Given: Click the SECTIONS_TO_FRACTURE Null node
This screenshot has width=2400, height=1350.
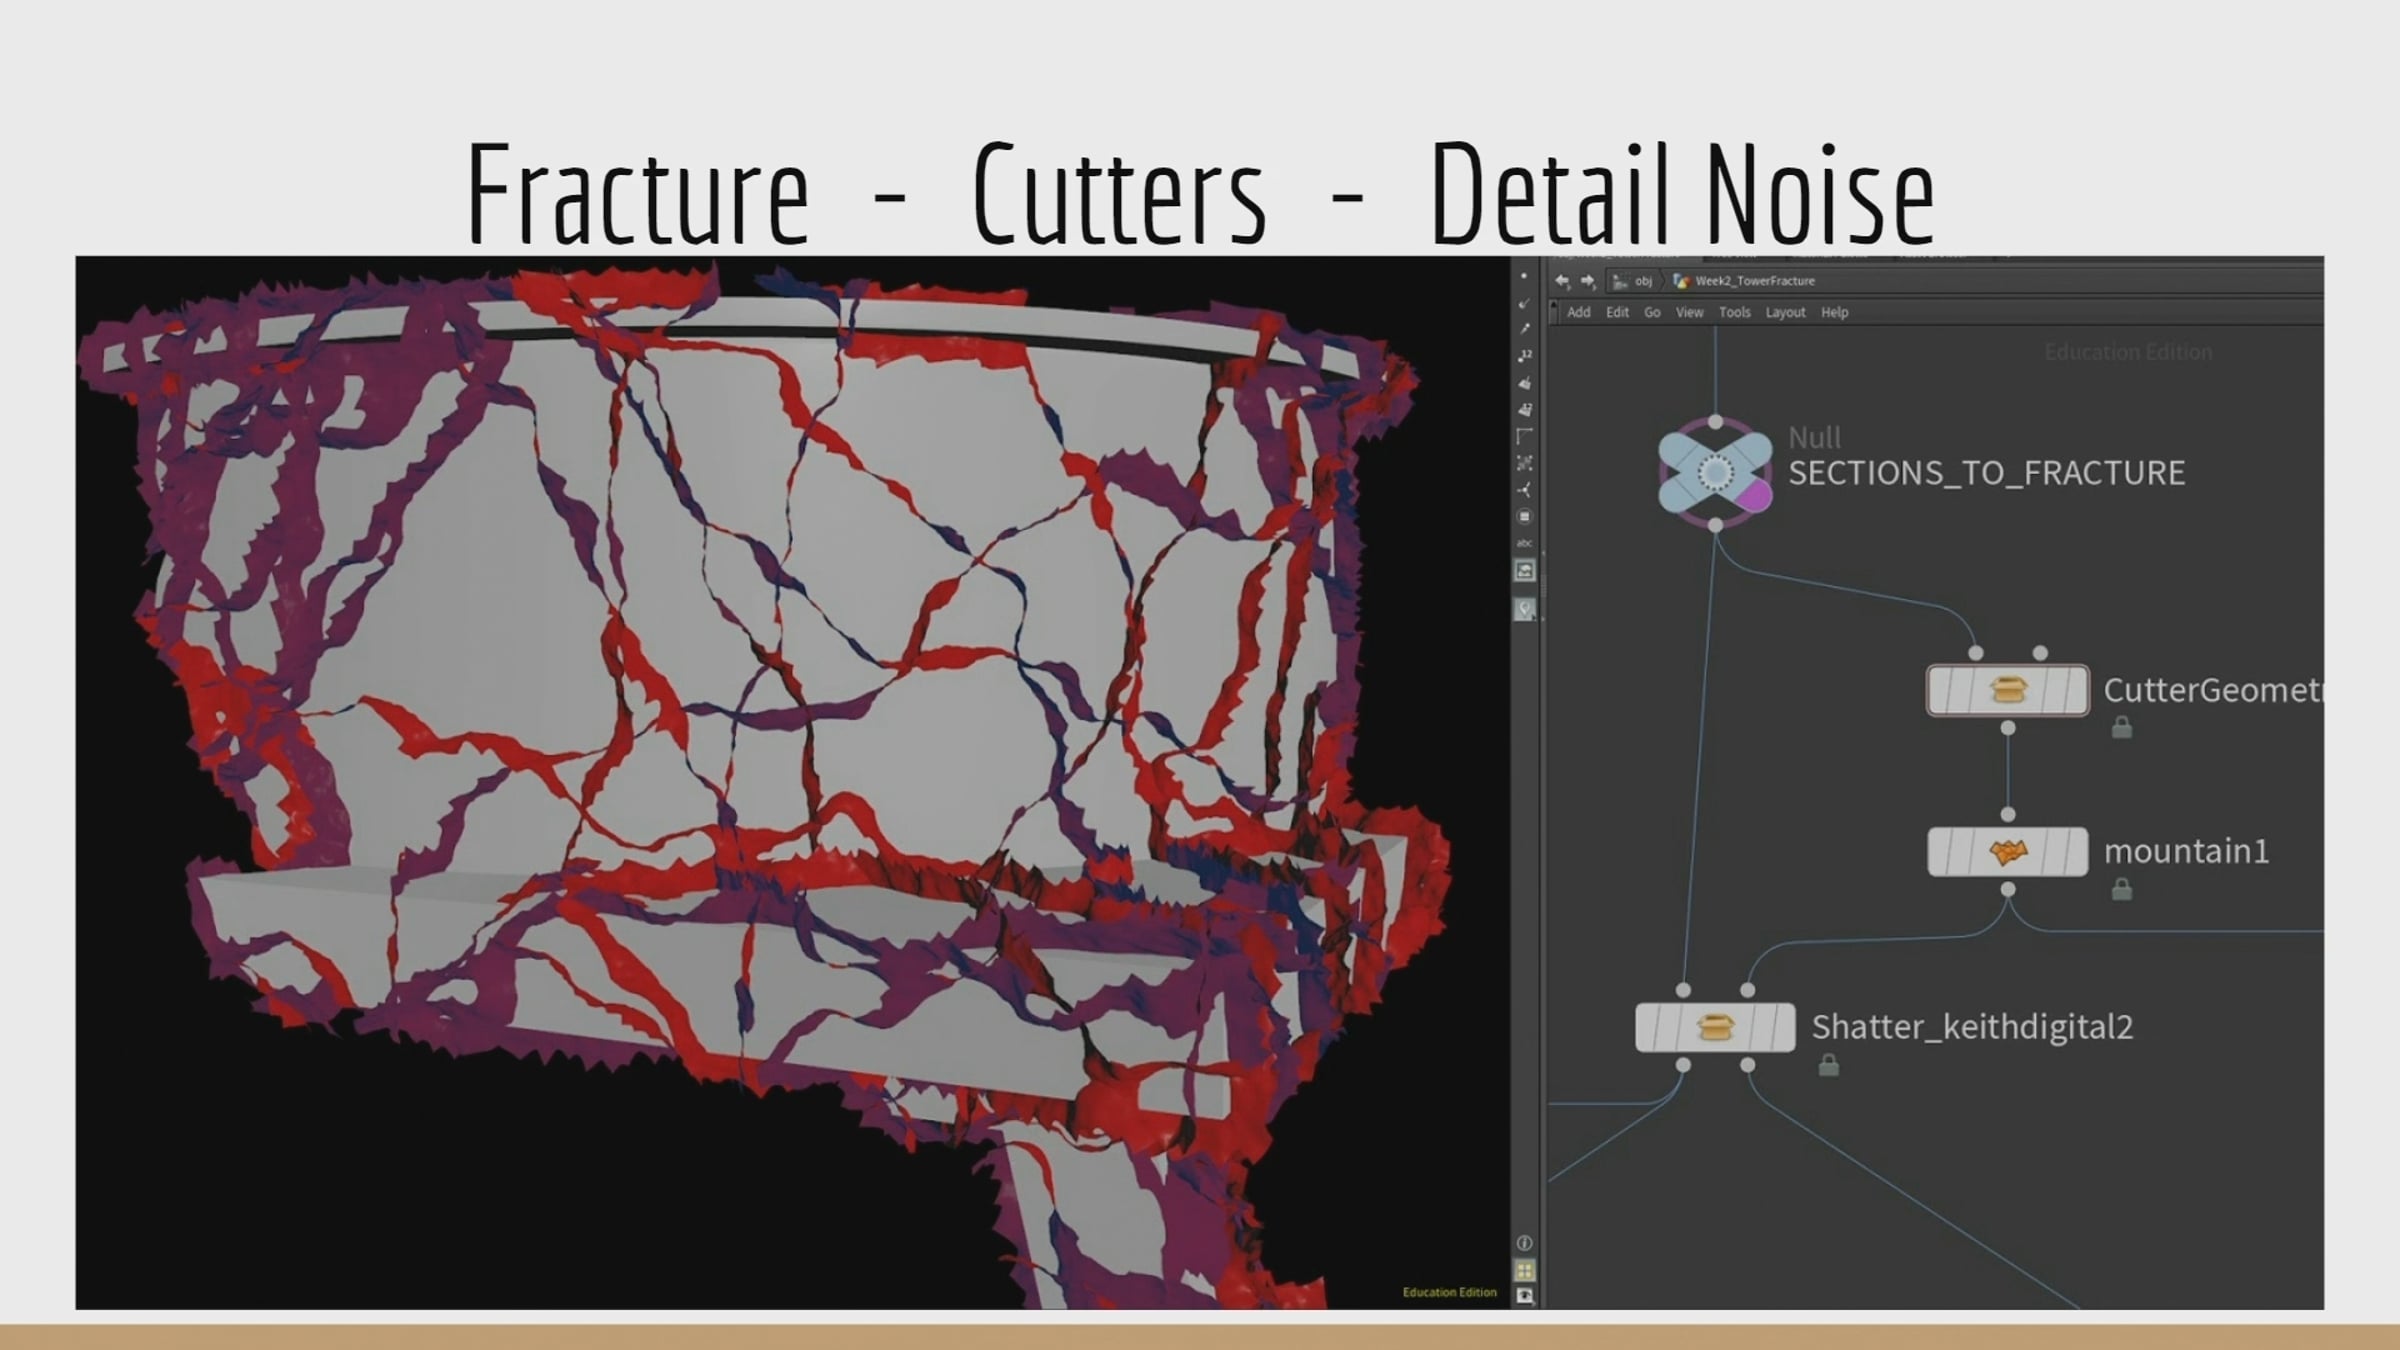Looking at the screenshot, I should [x=1714, y=472].
